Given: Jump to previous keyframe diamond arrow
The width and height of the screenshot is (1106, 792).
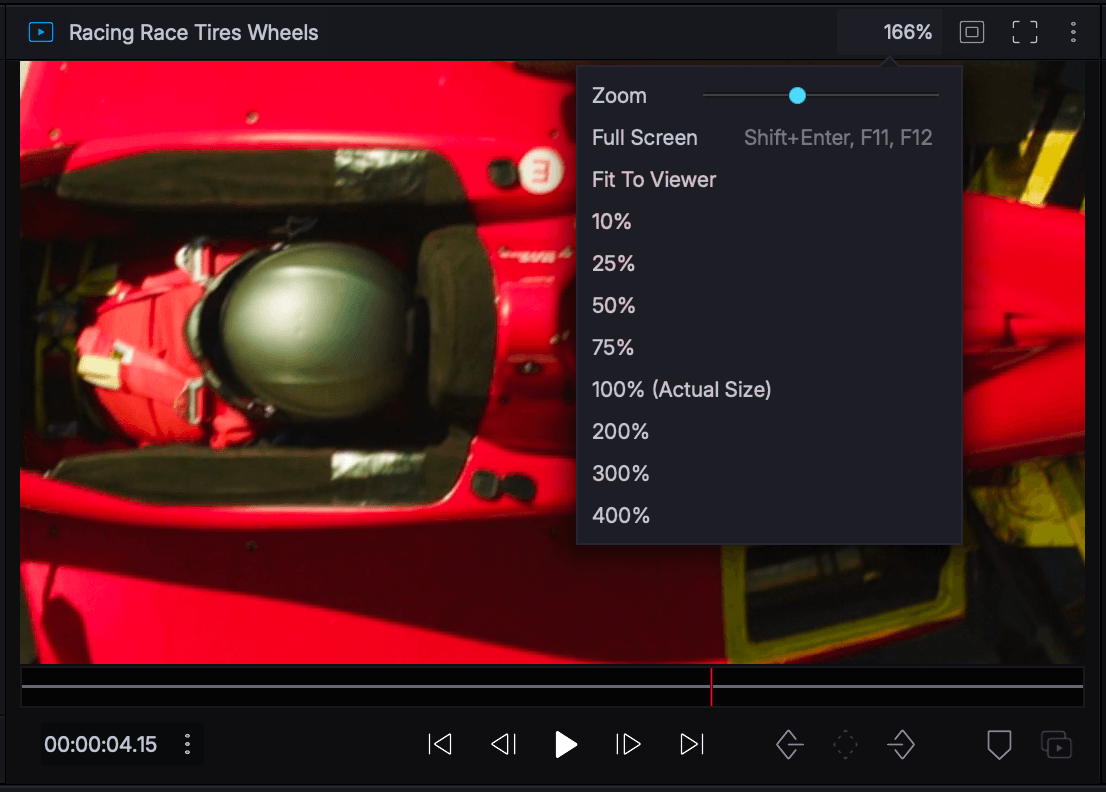Looking at the screenshot, I should click(789, 744).
